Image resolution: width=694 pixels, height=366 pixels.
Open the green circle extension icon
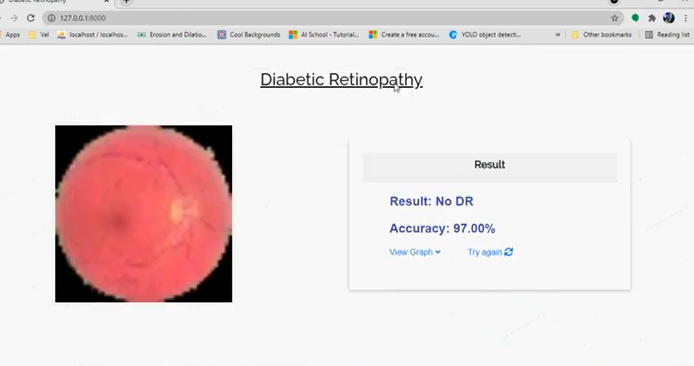coord(635,18)
